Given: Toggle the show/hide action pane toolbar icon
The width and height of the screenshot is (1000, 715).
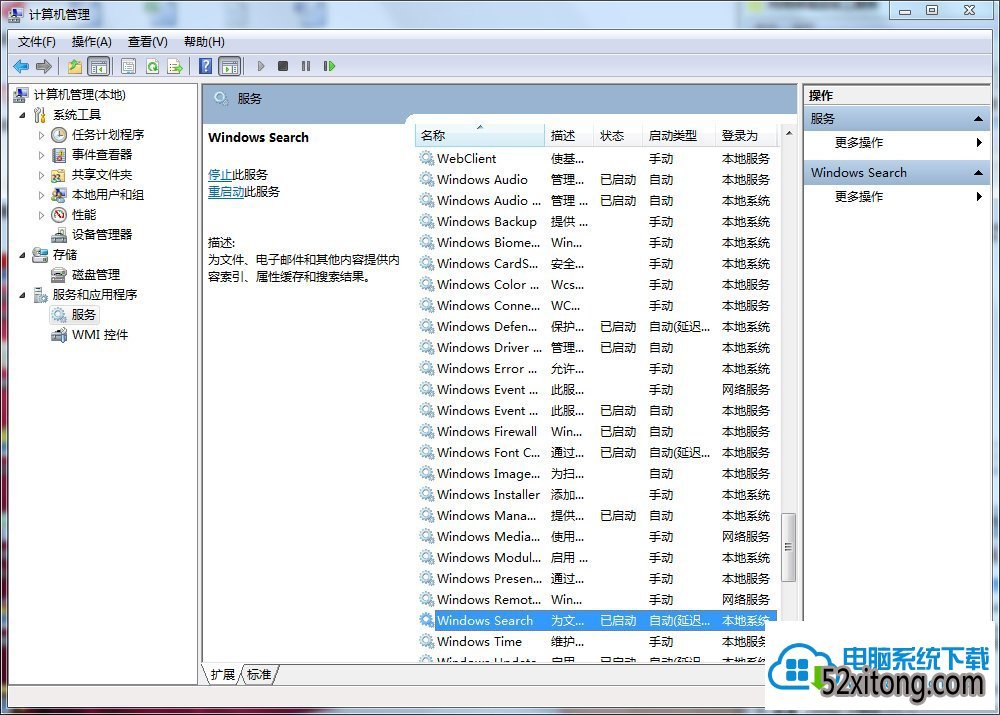Looking at the screenshot, I should 230,66.
